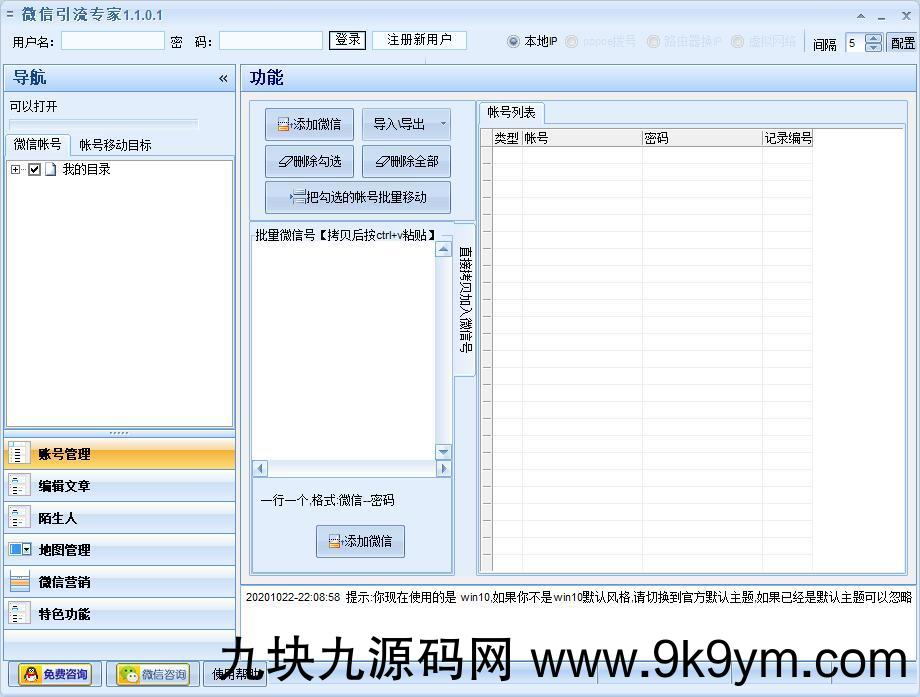Toggle the 我的目录 checkbox
This screenshot has height=697, width=920.
click(35, 170)
